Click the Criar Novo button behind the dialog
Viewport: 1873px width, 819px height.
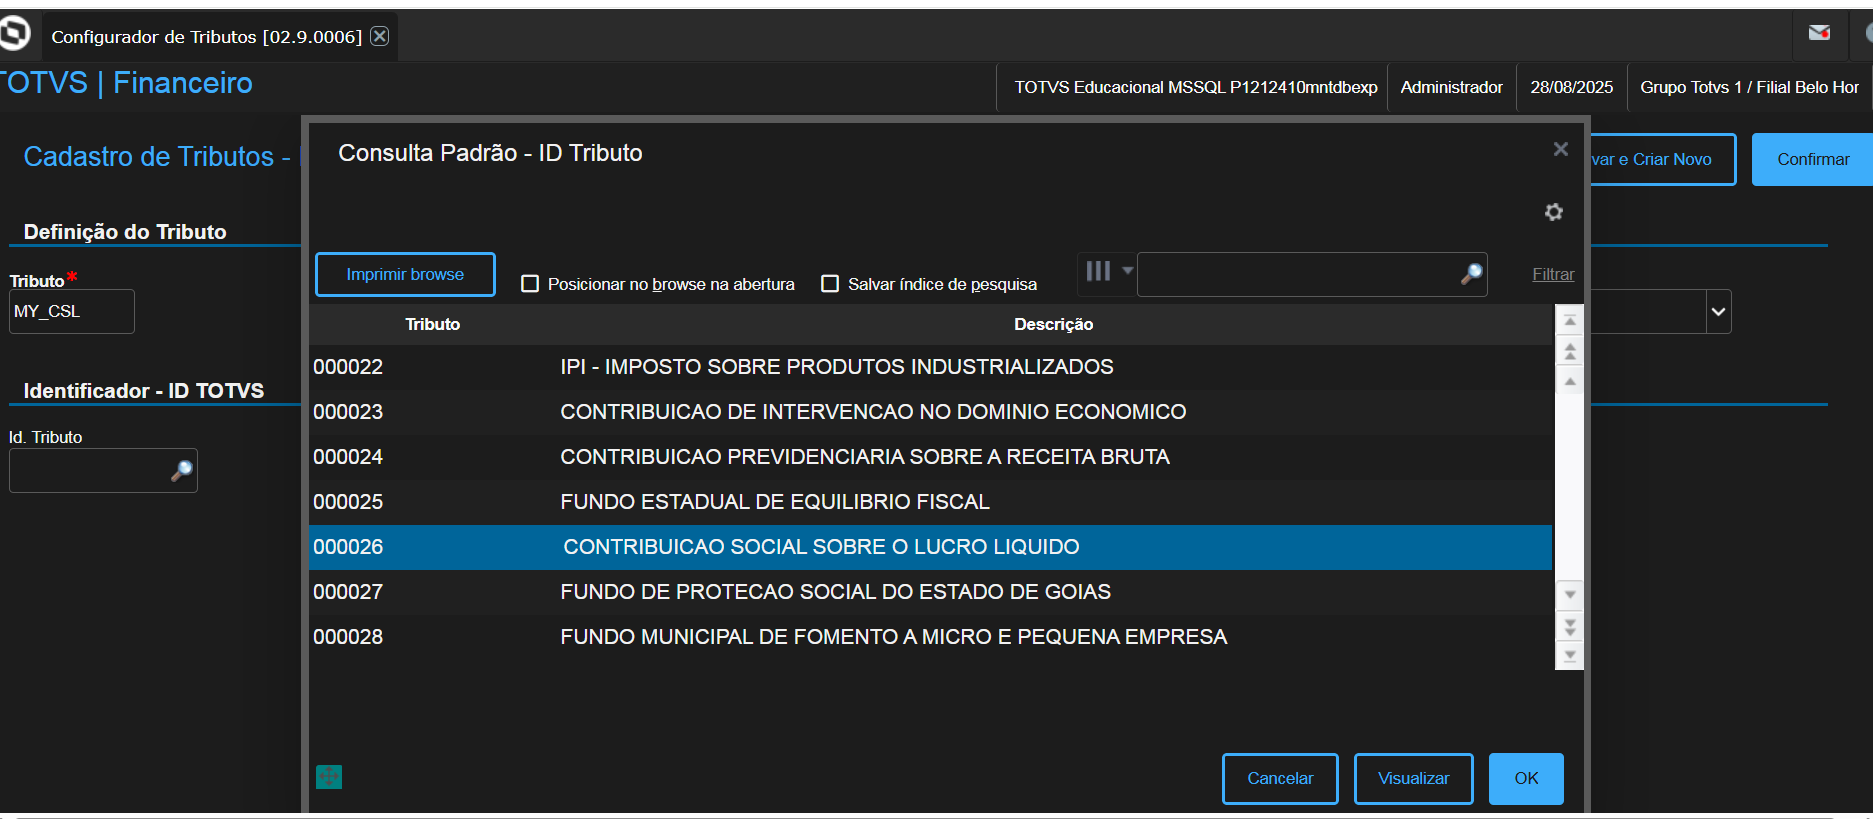[x=1662, y=159]
